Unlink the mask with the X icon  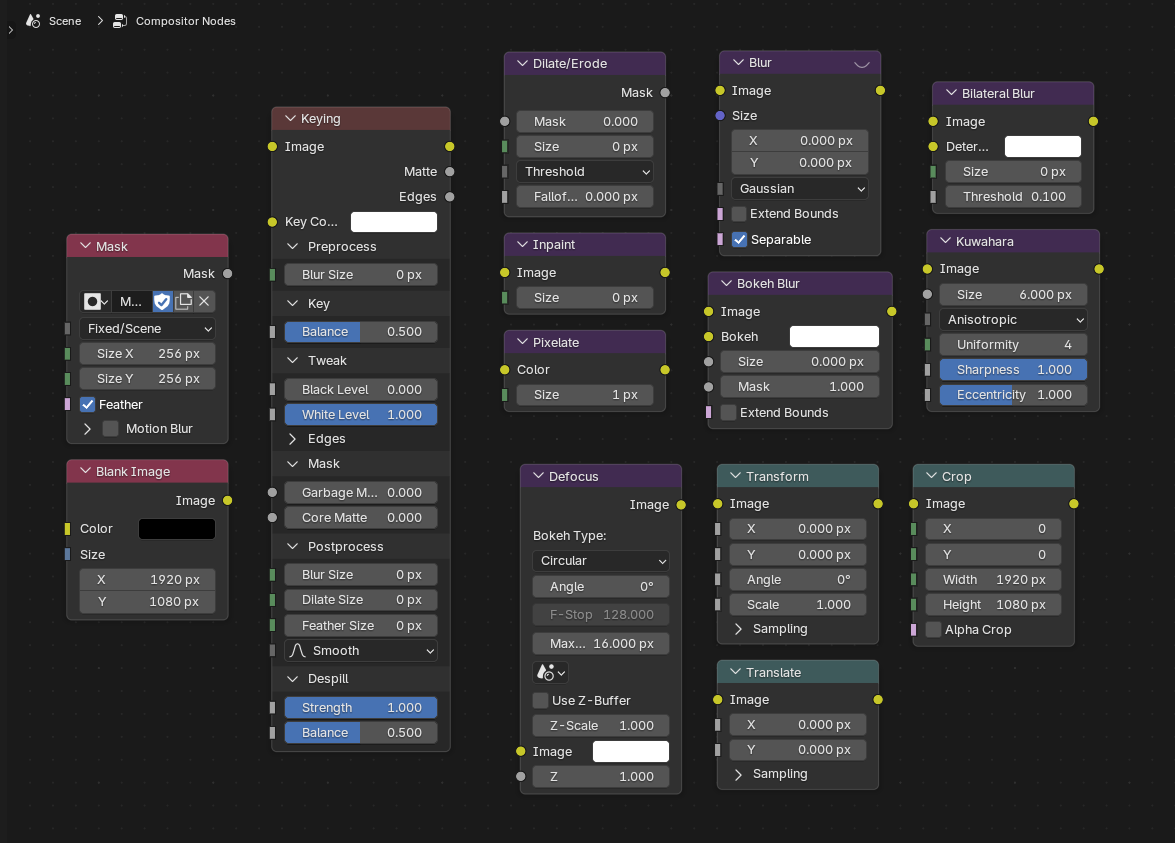[204, 301]
